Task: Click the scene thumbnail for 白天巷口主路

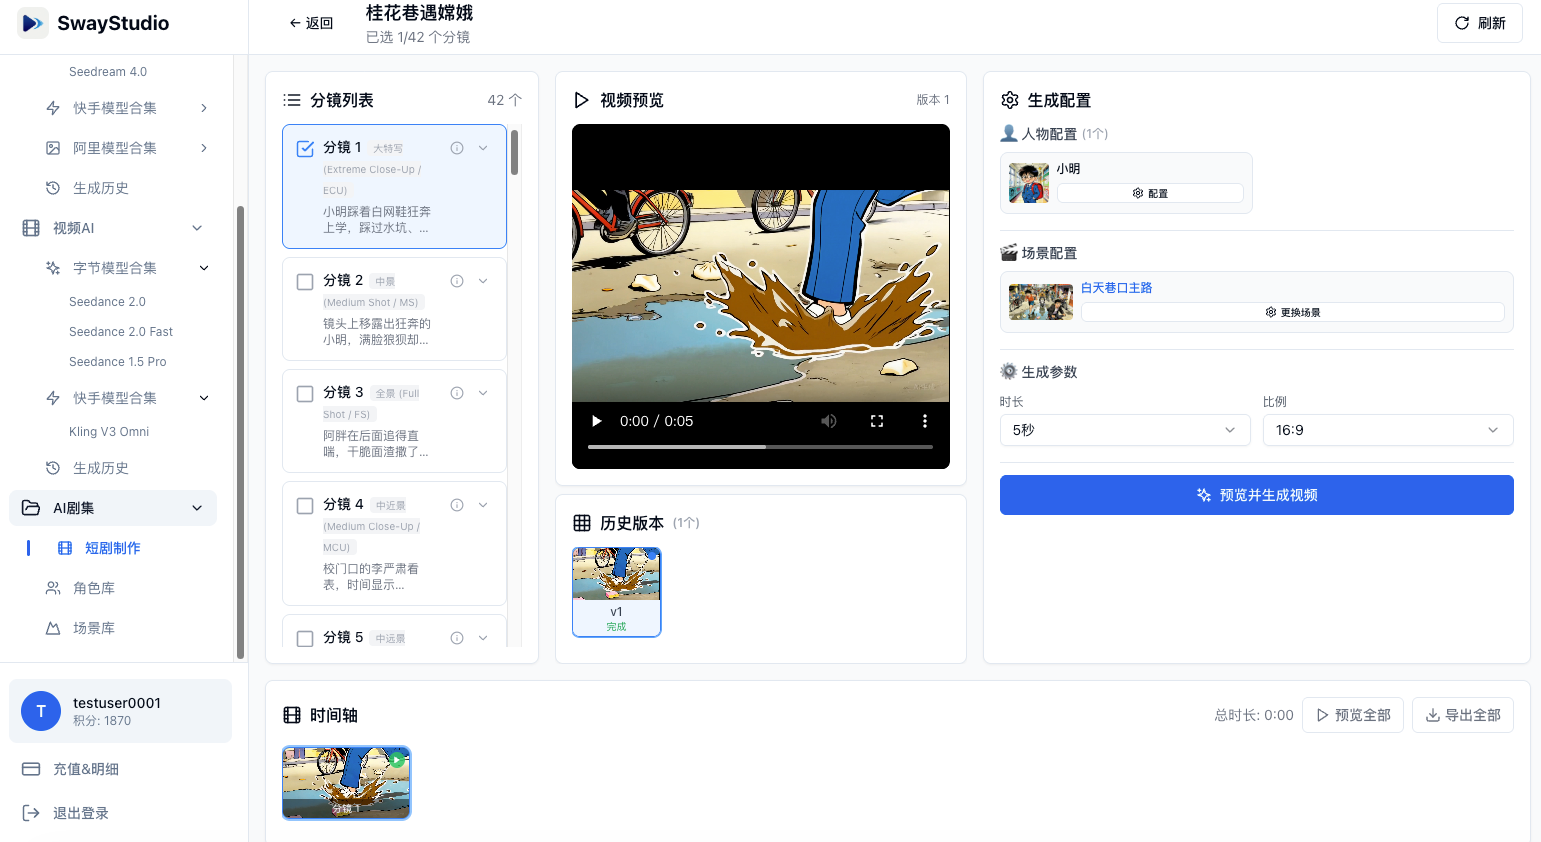Action: 1041,302
